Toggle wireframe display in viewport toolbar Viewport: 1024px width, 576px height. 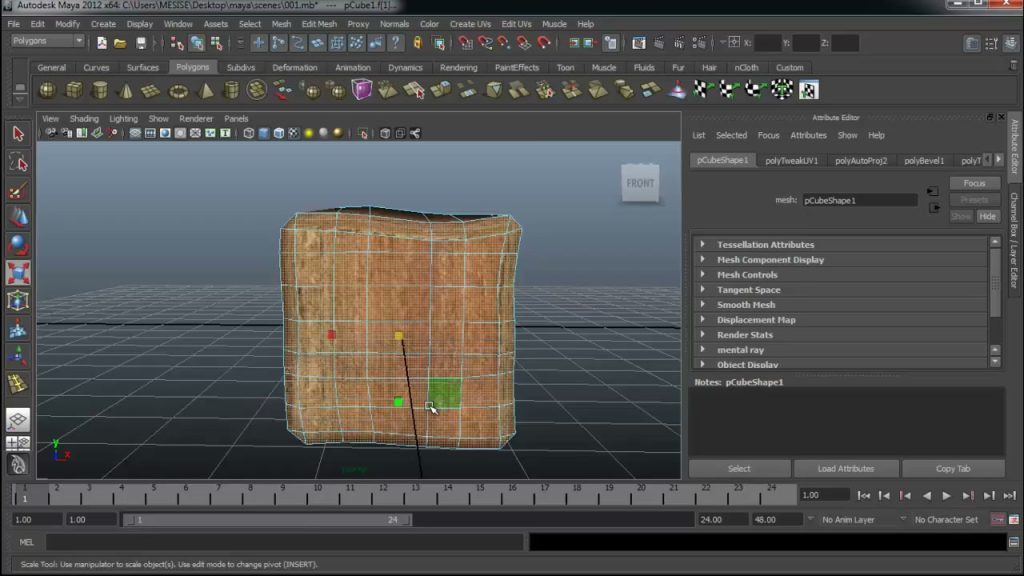tap(249, 133)
